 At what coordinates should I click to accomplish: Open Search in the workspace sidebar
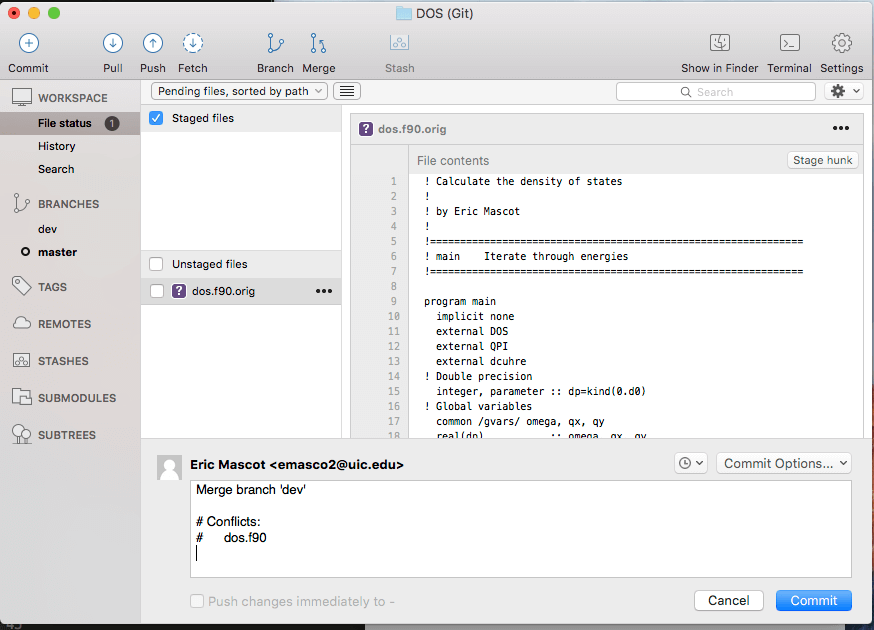56,169
